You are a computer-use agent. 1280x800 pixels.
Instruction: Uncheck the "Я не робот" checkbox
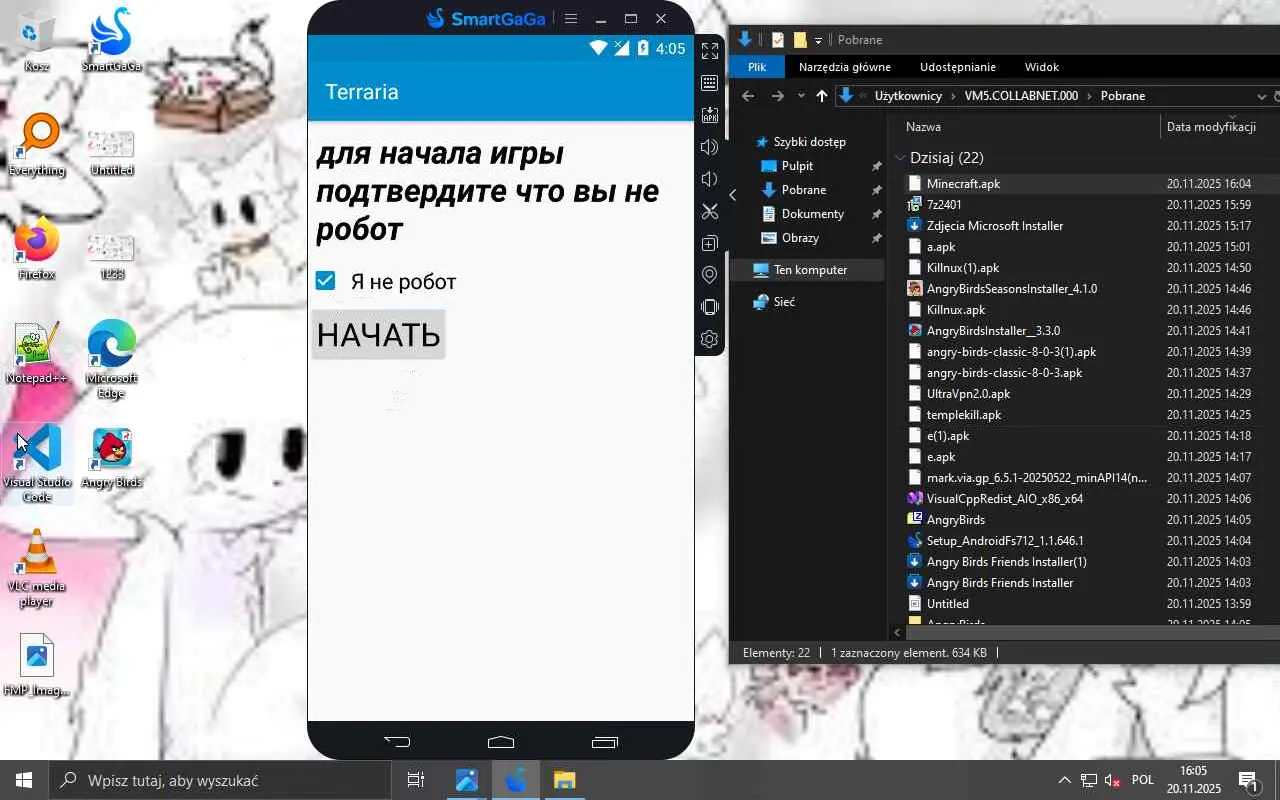click(x=325, y=281)
